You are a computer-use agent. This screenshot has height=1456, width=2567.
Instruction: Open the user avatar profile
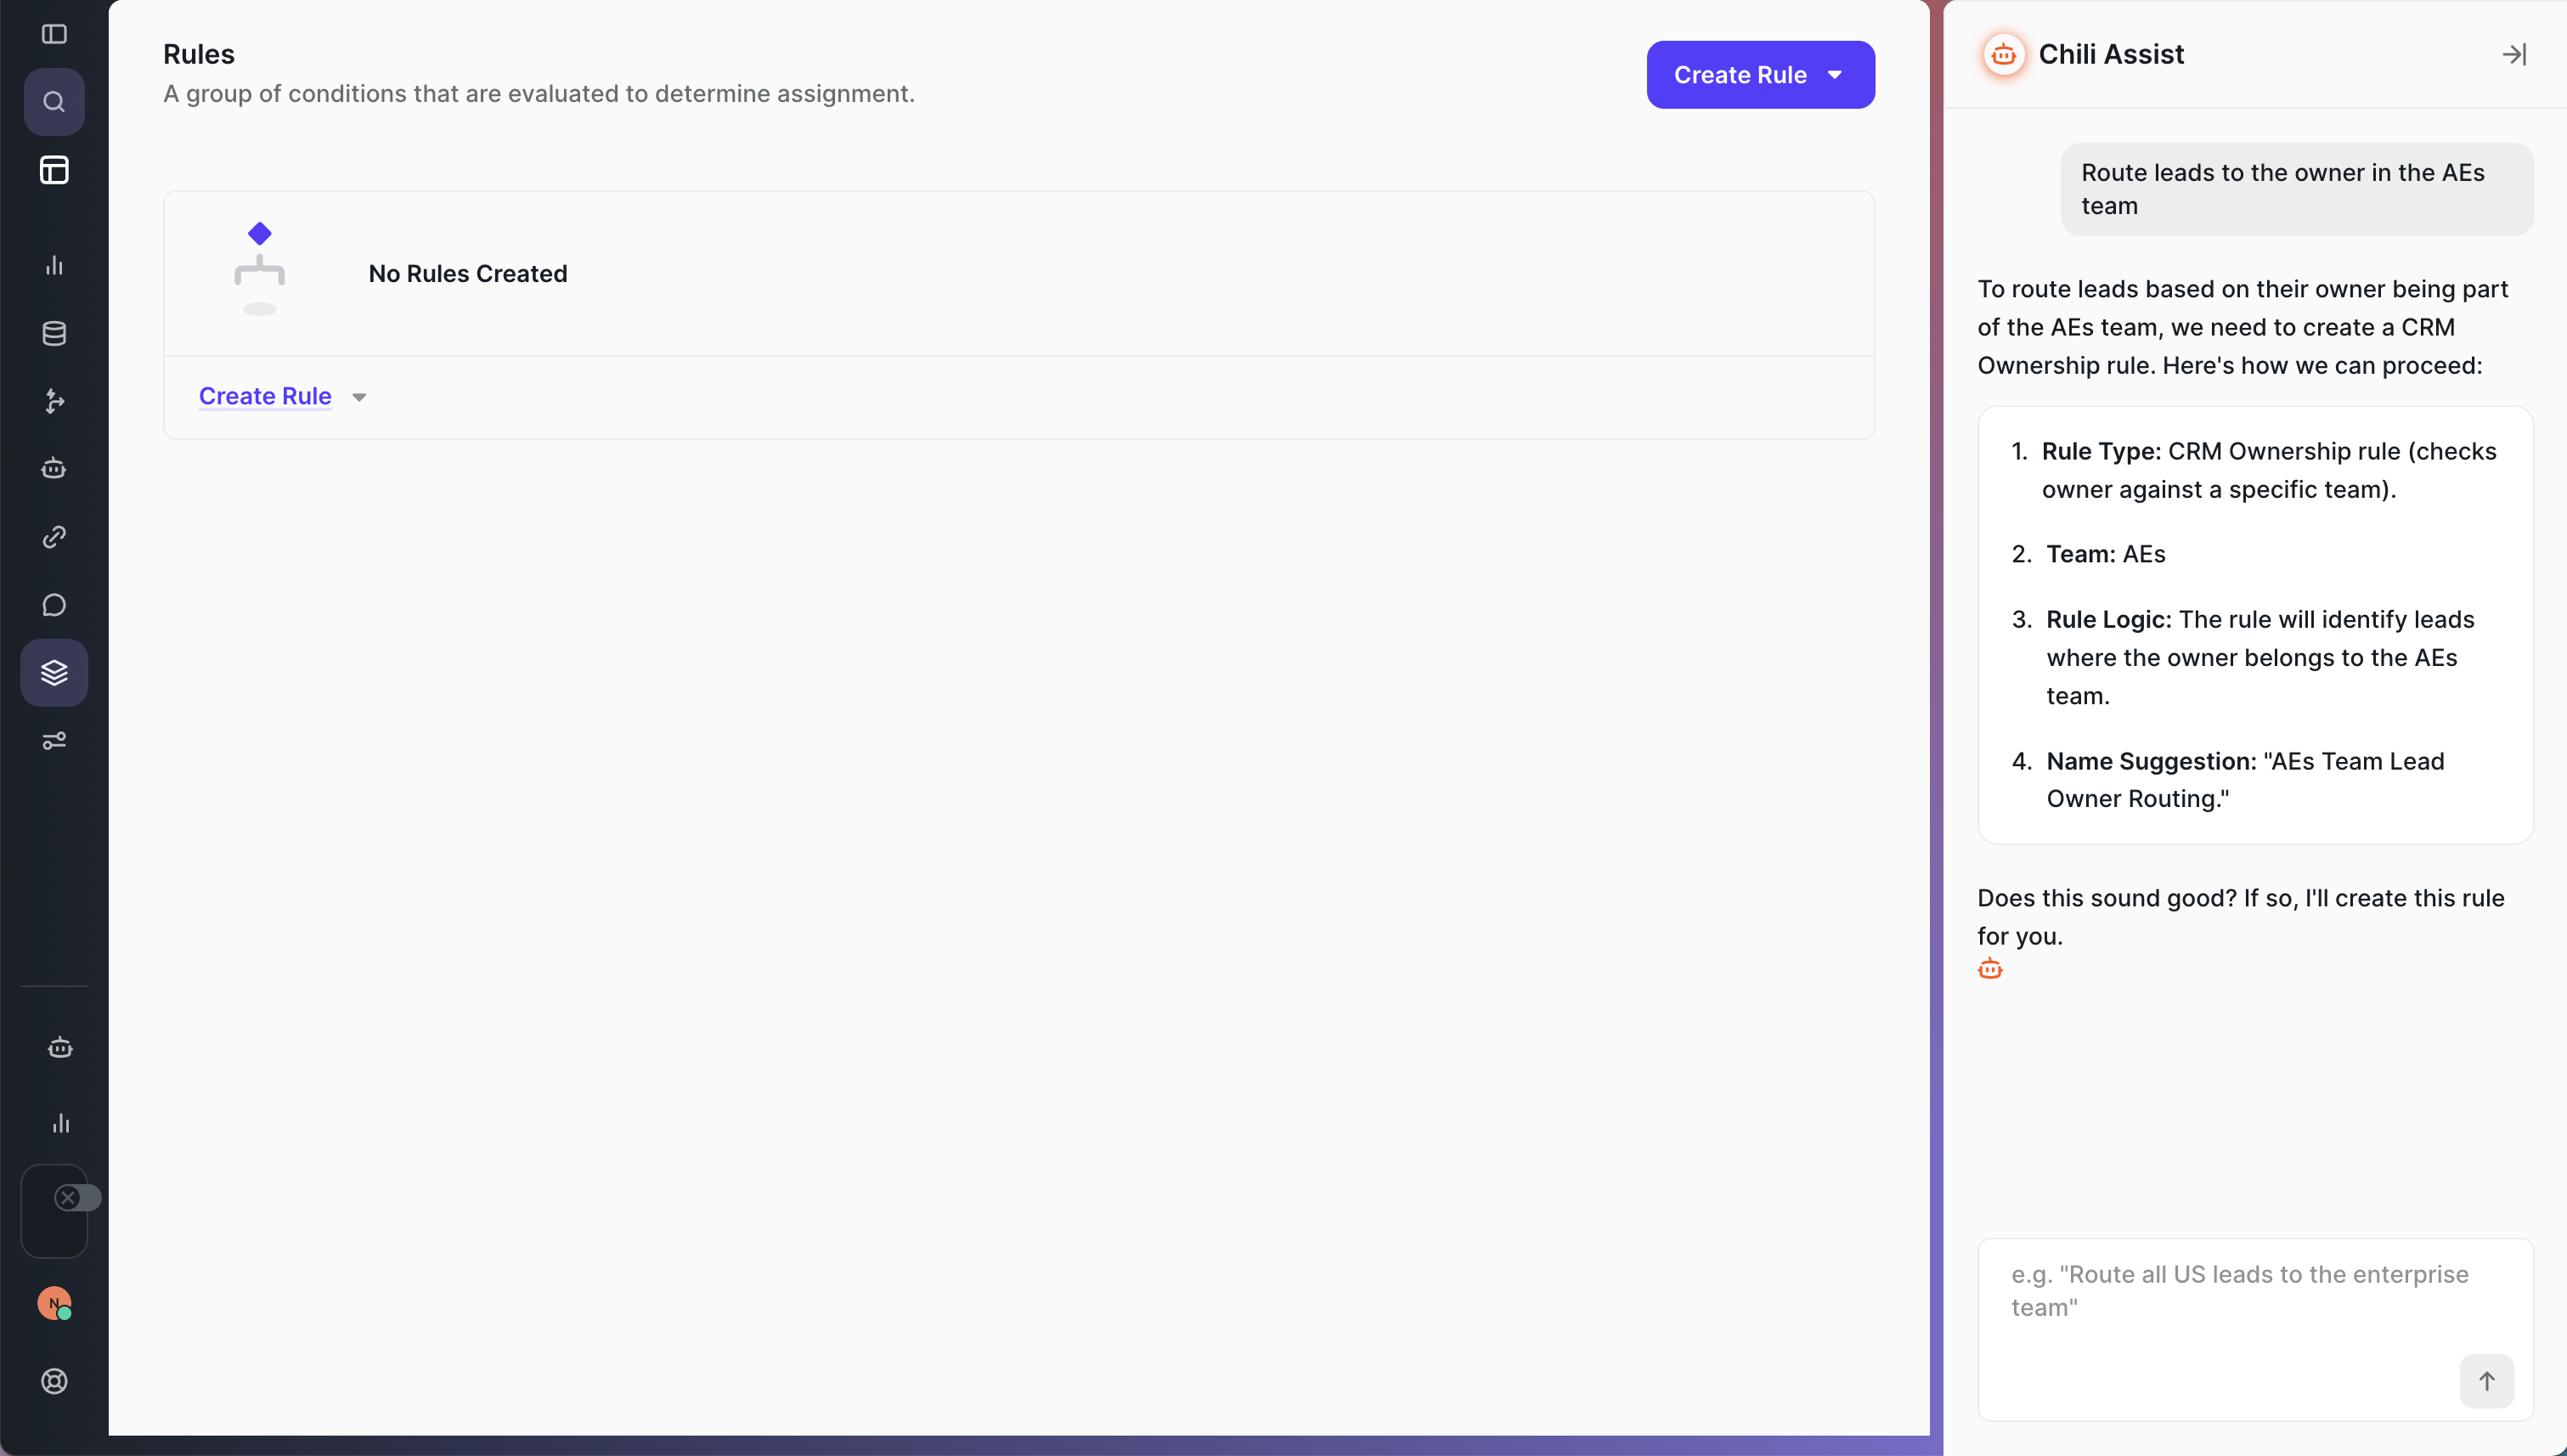pyautogui.click(x=54, y=1303)
